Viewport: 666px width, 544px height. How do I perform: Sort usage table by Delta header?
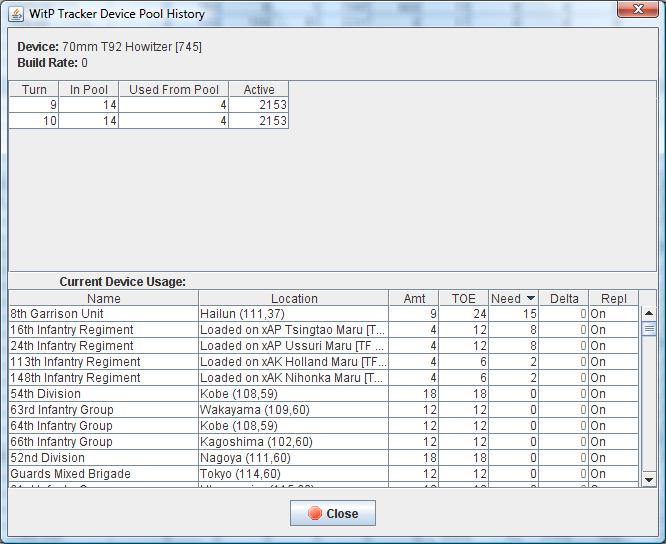pos(564,299)
